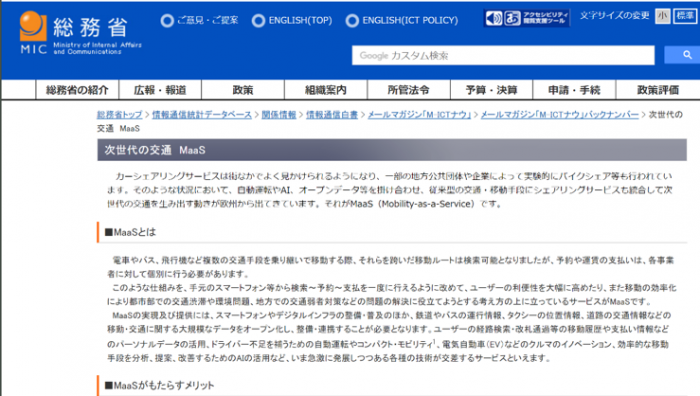Open the speaker read-aloud accessibility icon

(493, 18)
